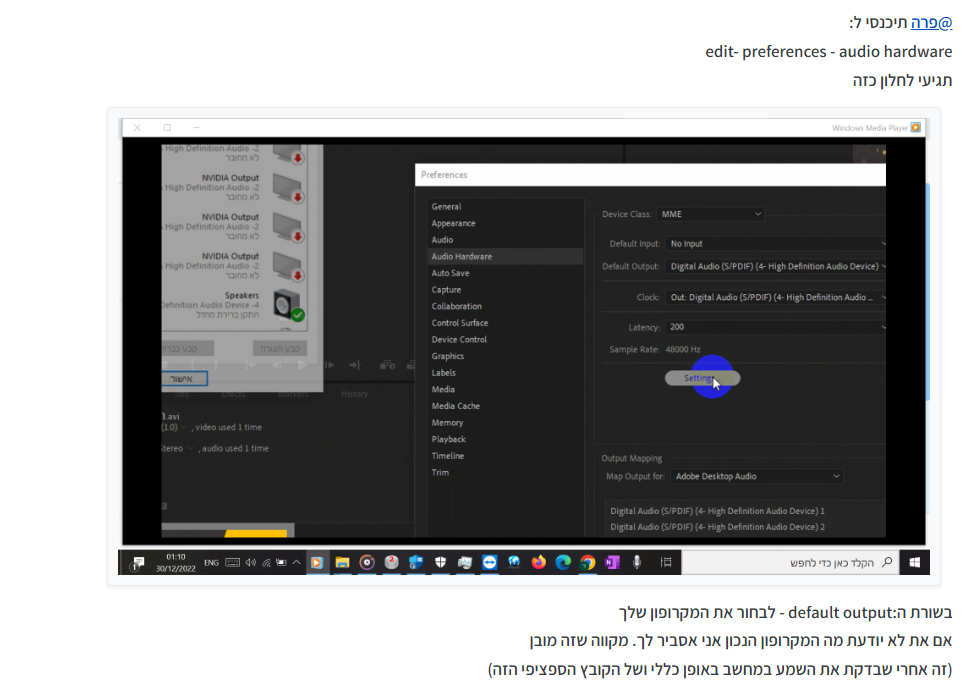Click the Preferences dialog title bar
The height and width of the screenshot is (691, 964).
pyautogui.click(x=650, y=175)
